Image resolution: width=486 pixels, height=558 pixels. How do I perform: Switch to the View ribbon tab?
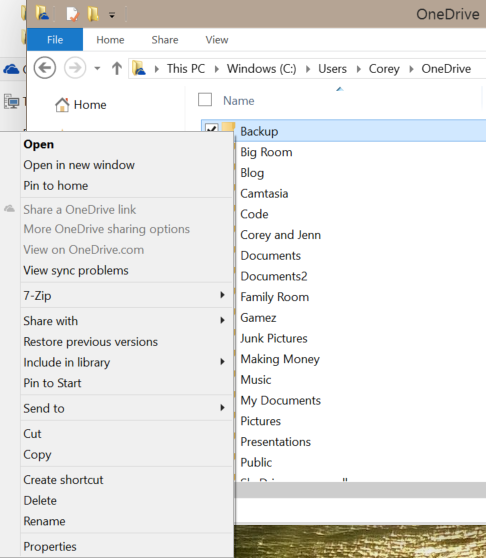(x=217, y=40)
